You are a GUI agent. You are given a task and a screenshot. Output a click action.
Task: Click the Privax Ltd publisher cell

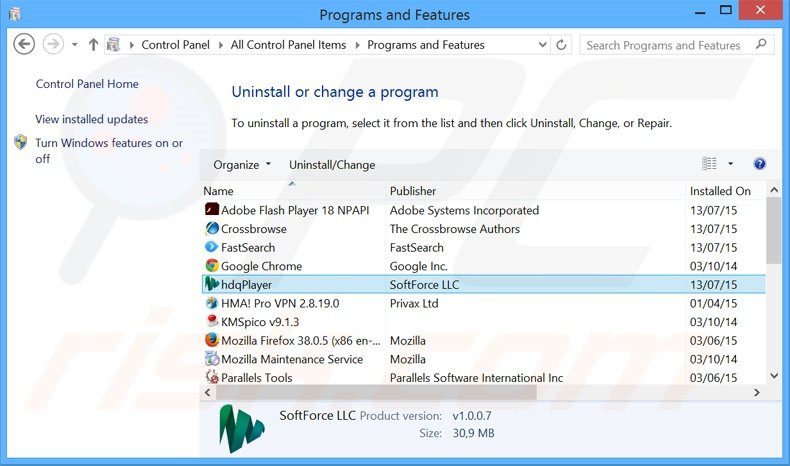(414, 303)
